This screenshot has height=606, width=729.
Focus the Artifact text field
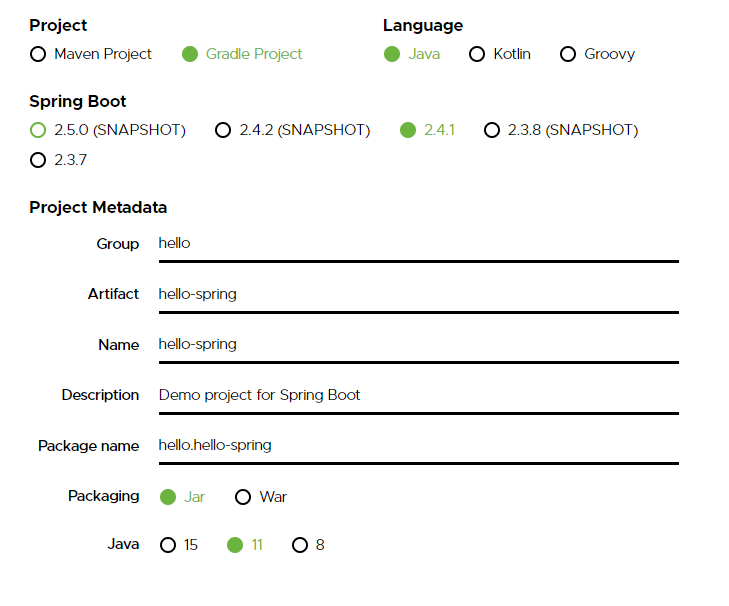click(x=418, y=294)
